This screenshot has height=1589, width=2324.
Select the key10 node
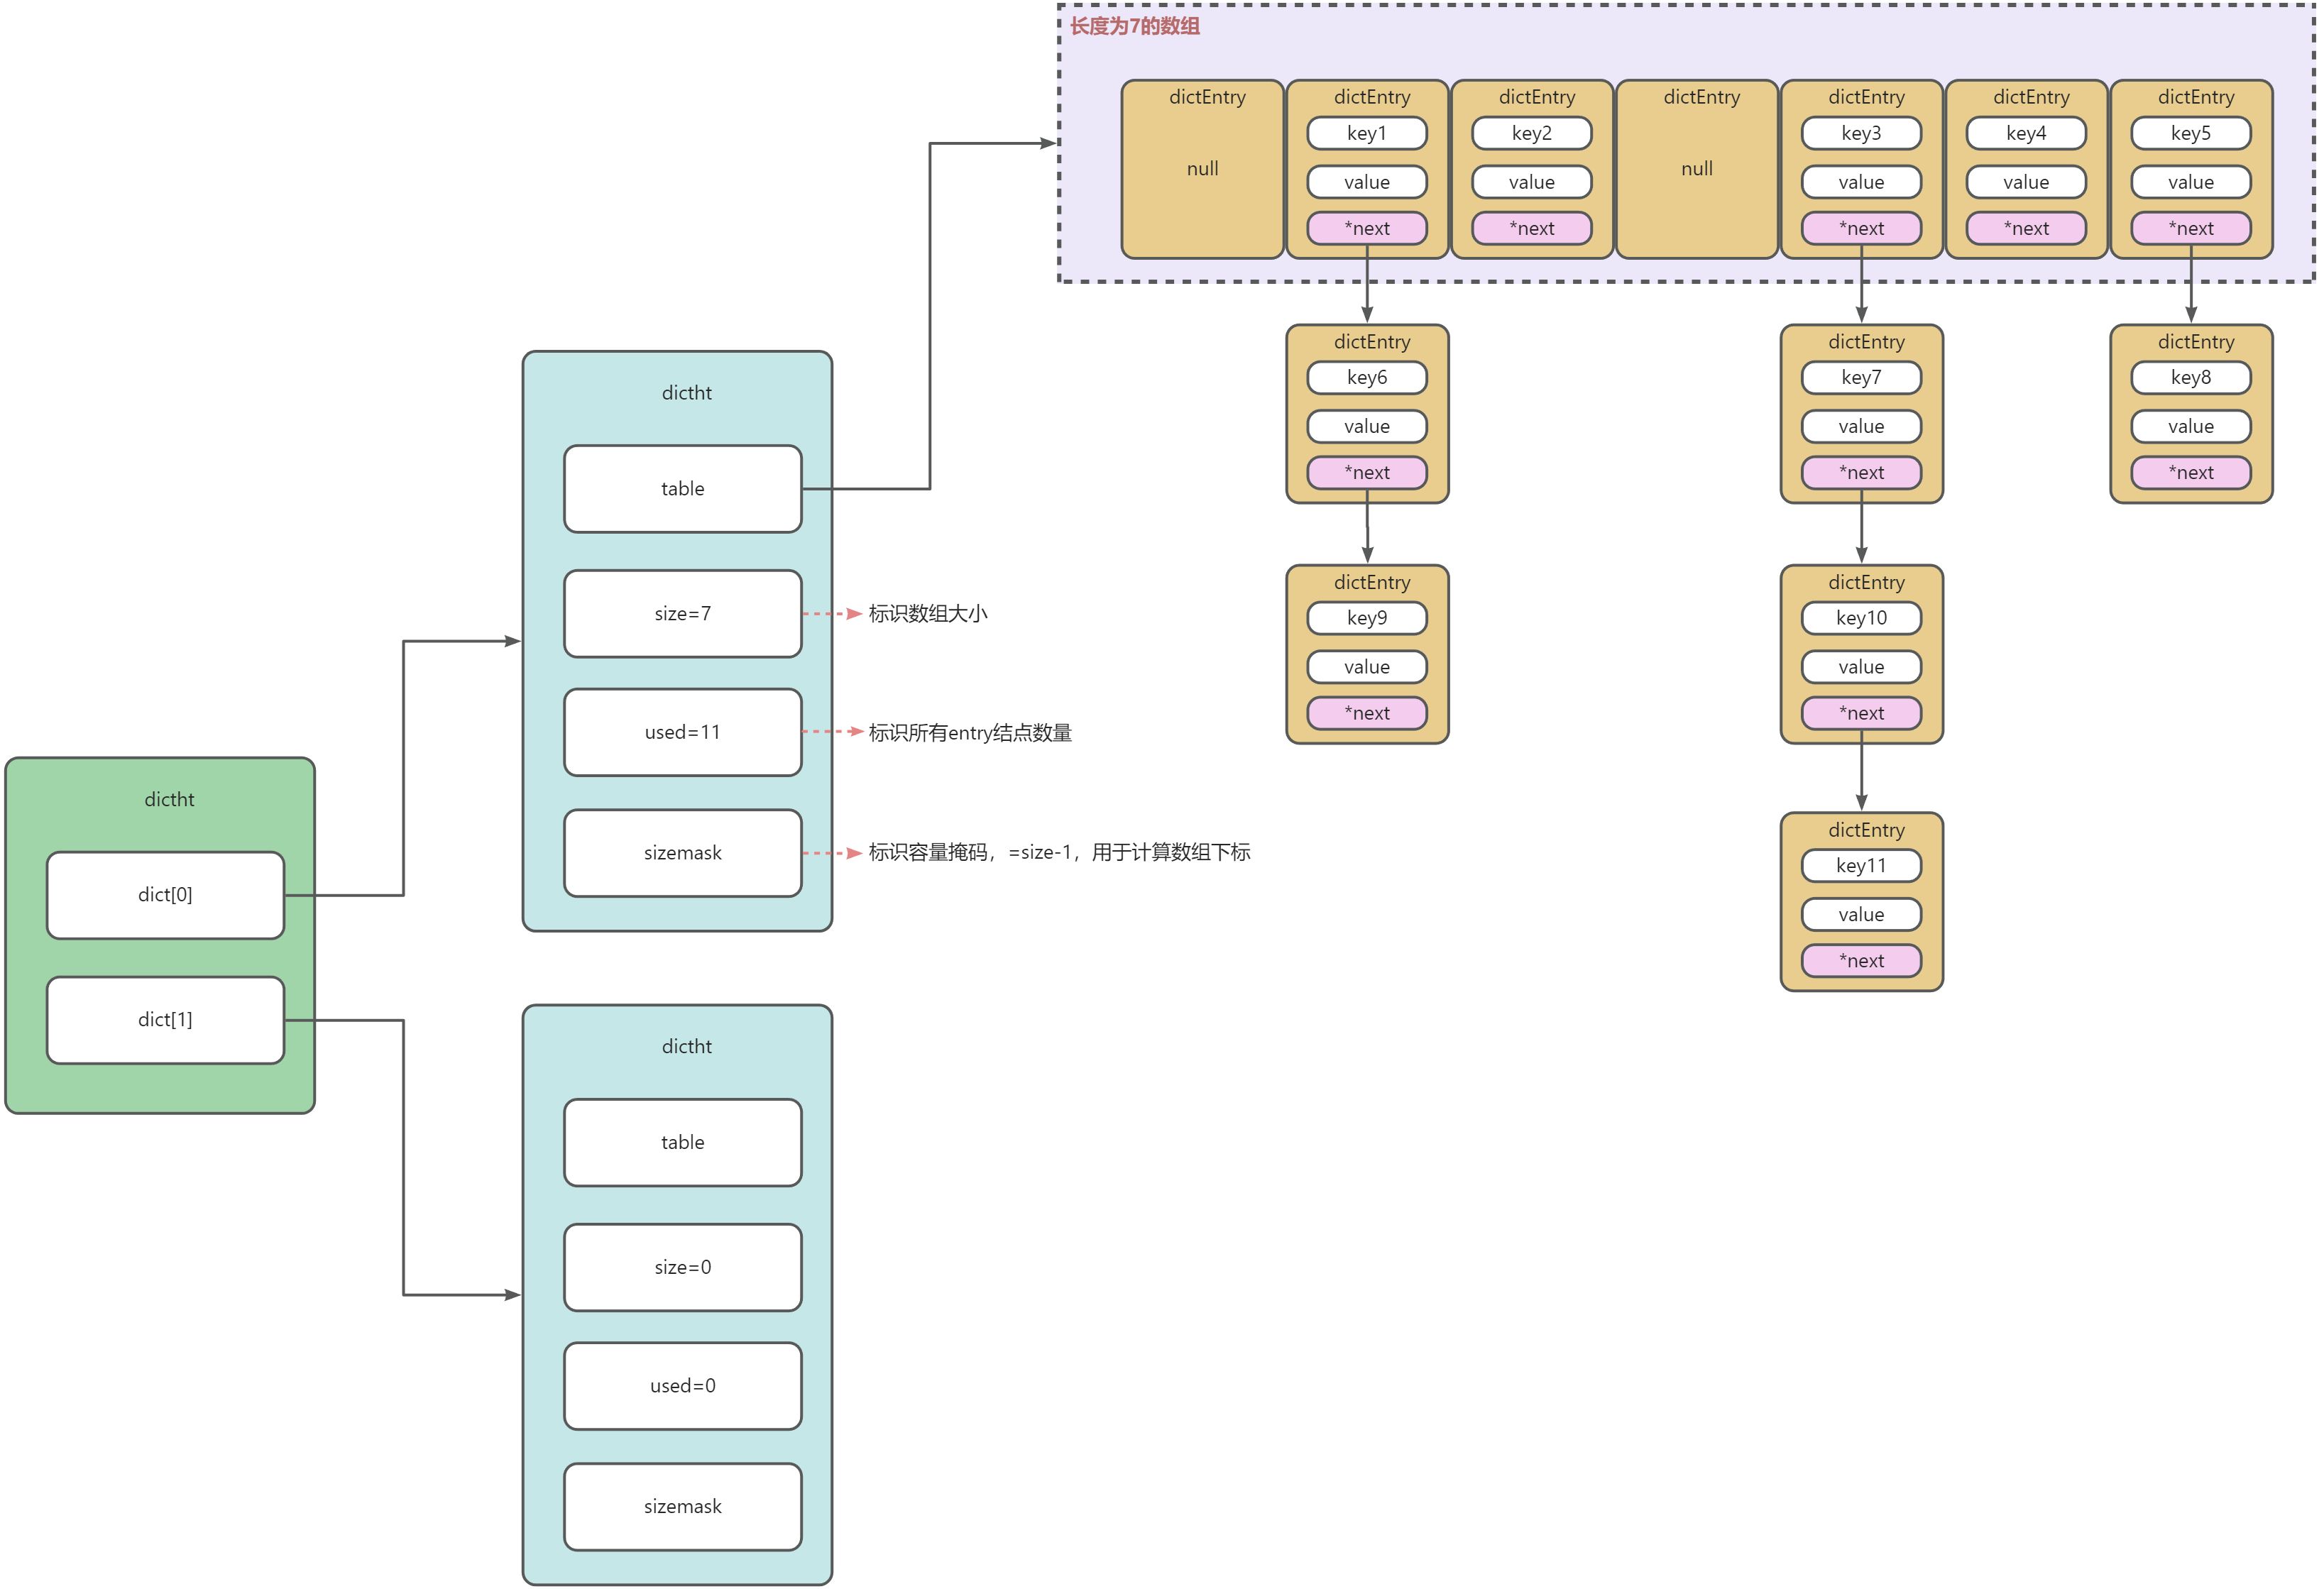(x=1860, y=618)
